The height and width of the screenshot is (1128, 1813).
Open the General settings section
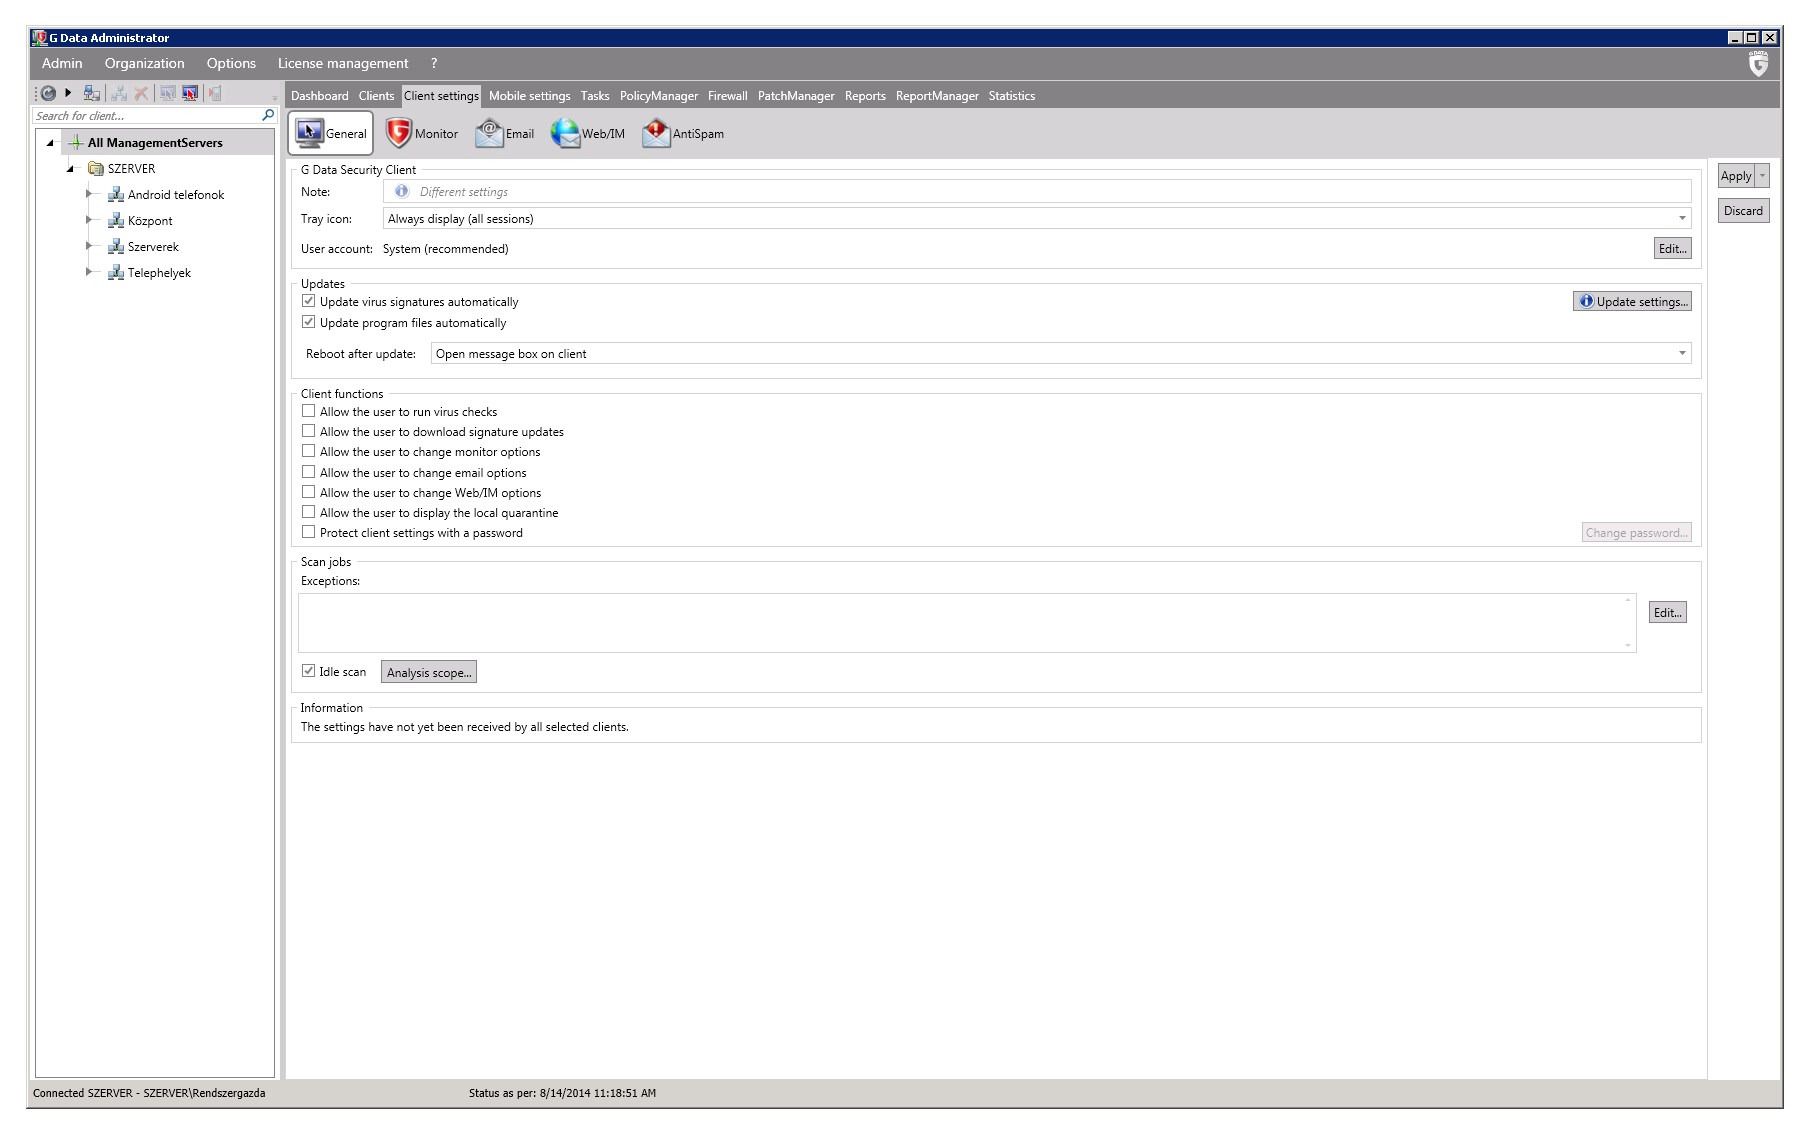point(331,133)
